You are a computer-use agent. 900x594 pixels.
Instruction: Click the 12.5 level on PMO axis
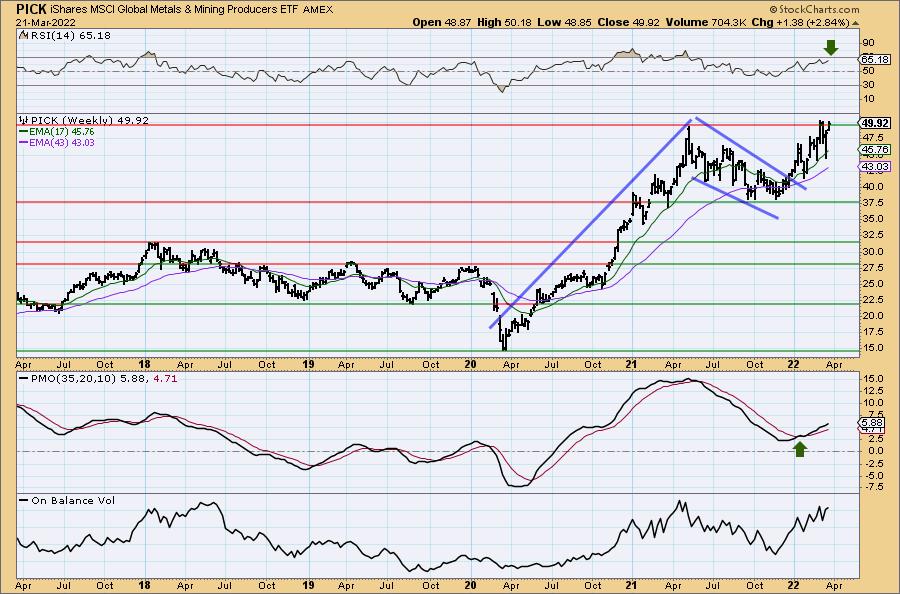[872, 391]
